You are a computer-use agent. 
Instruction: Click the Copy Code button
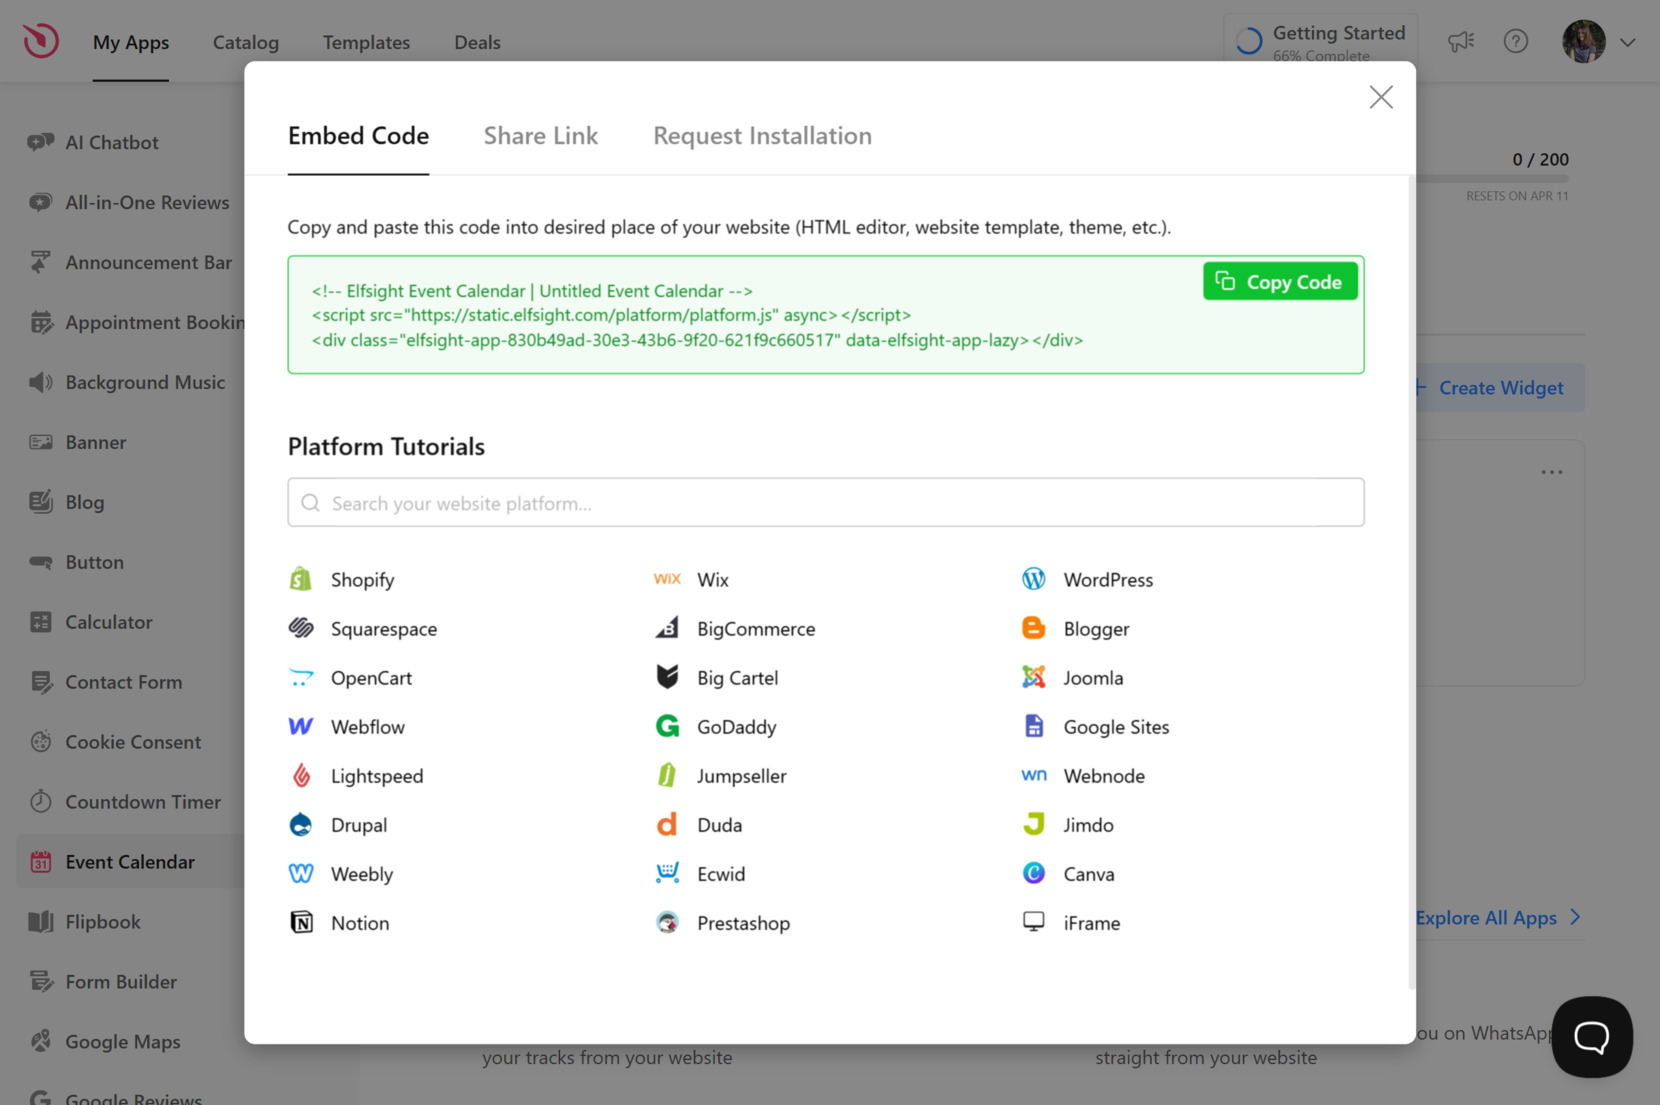pos(1280,281)
